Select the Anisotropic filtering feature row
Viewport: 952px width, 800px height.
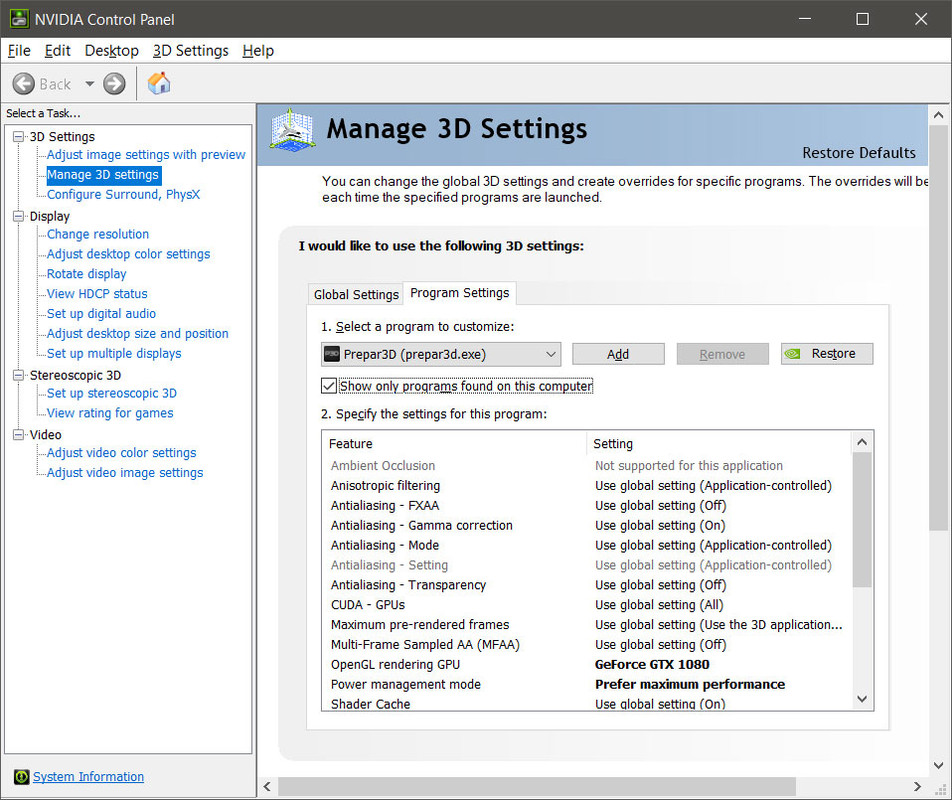(586, 486)
